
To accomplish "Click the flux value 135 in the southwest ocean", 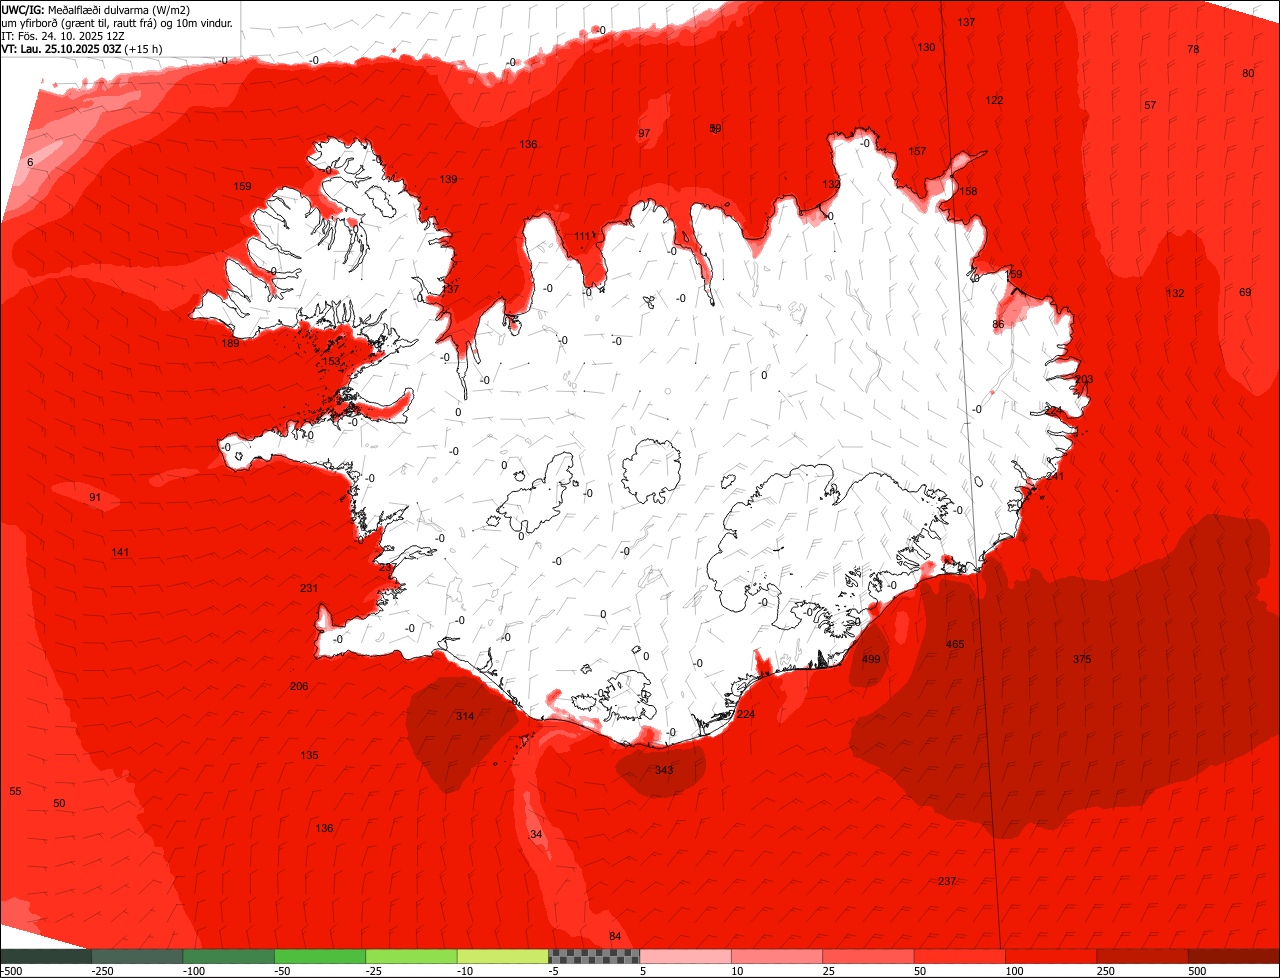I will point(309,755).
